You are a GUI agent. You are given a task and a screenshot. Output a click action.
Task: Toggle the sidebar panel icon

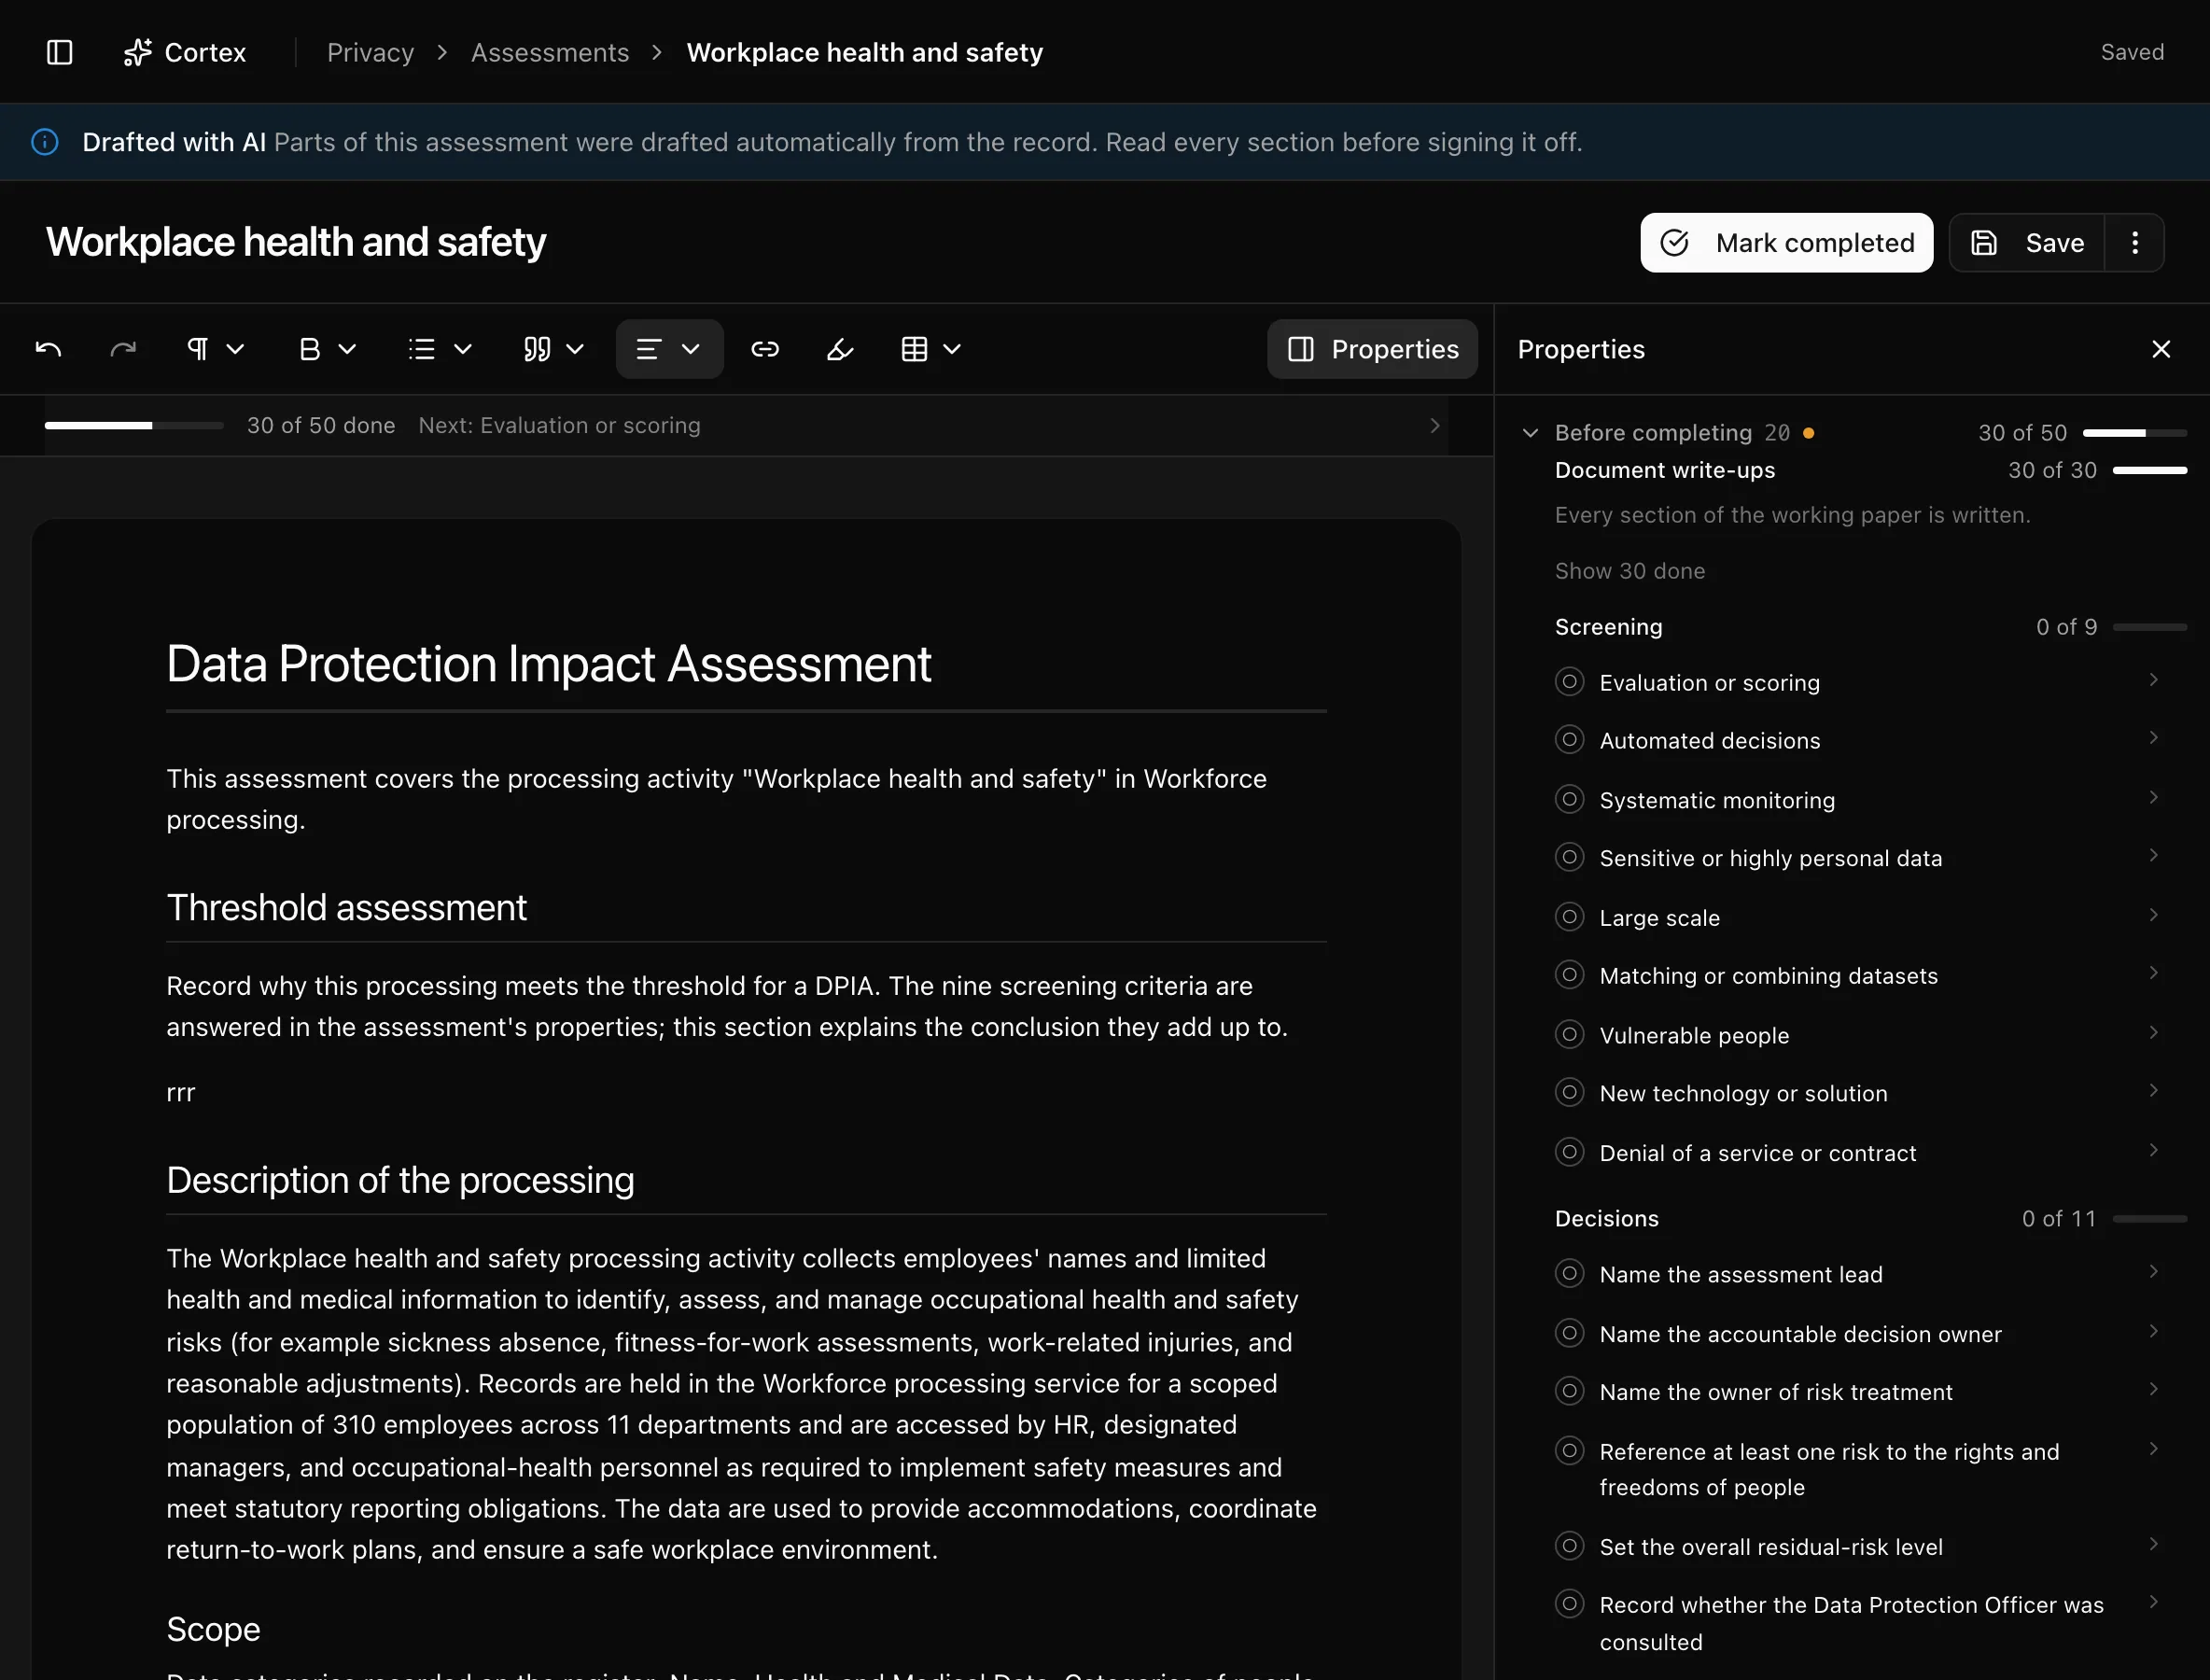[60, 52]
